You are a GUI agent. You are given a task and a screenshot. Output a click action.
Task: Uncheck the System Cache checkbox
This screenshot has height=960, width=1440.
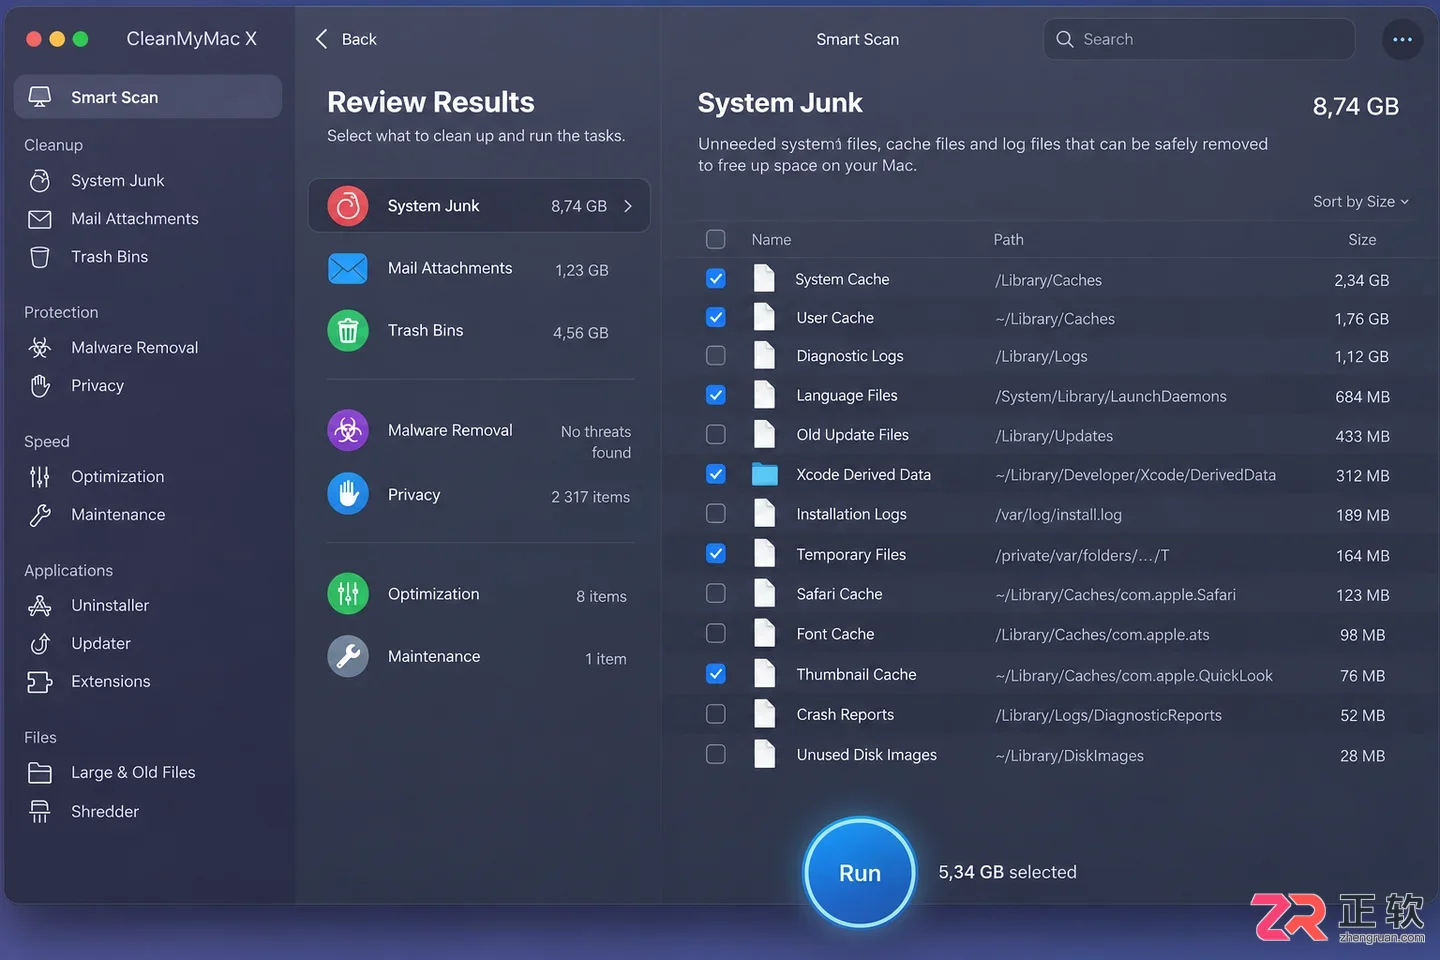(716, 279)
